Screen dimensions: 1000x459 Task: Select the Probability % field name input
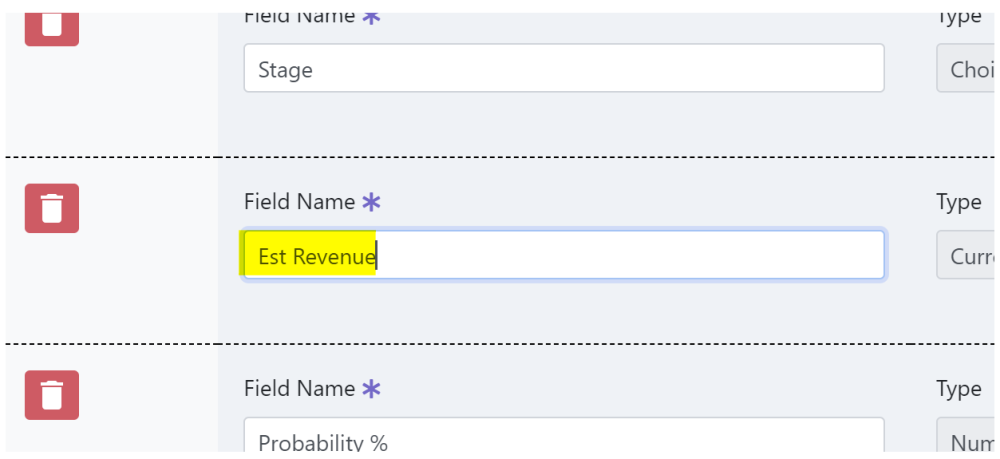[563, 440]
